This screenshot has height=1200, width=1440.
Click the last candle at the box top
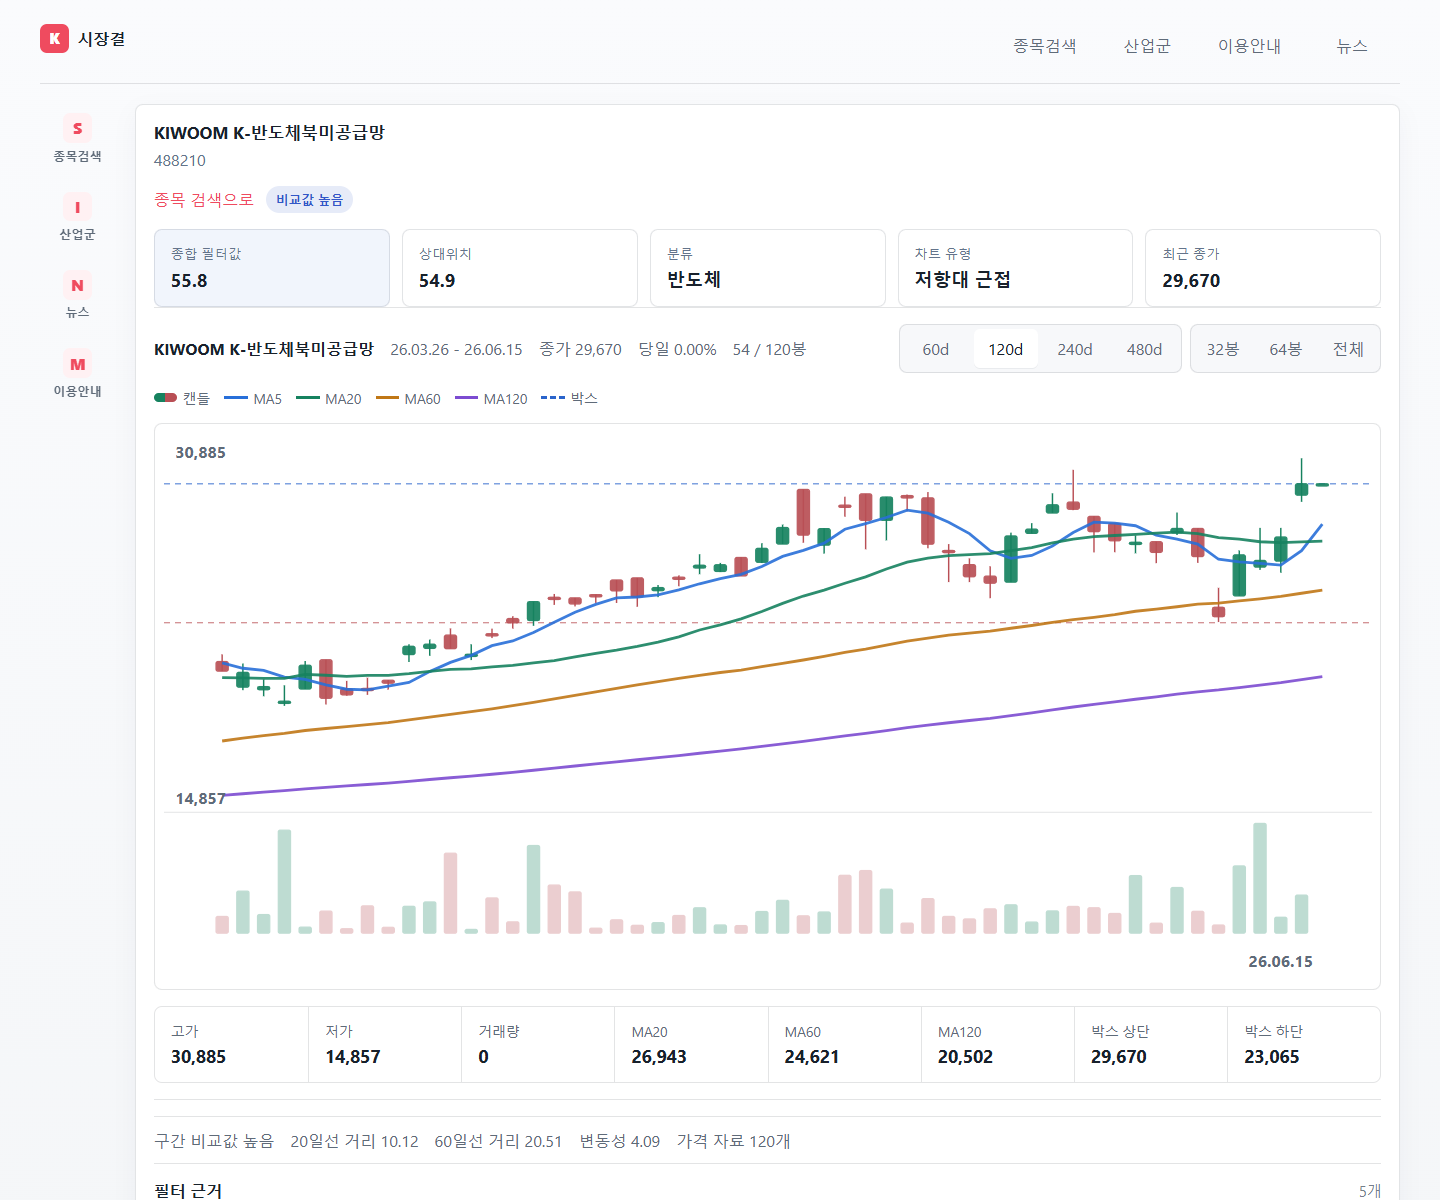coord(1322,485)
